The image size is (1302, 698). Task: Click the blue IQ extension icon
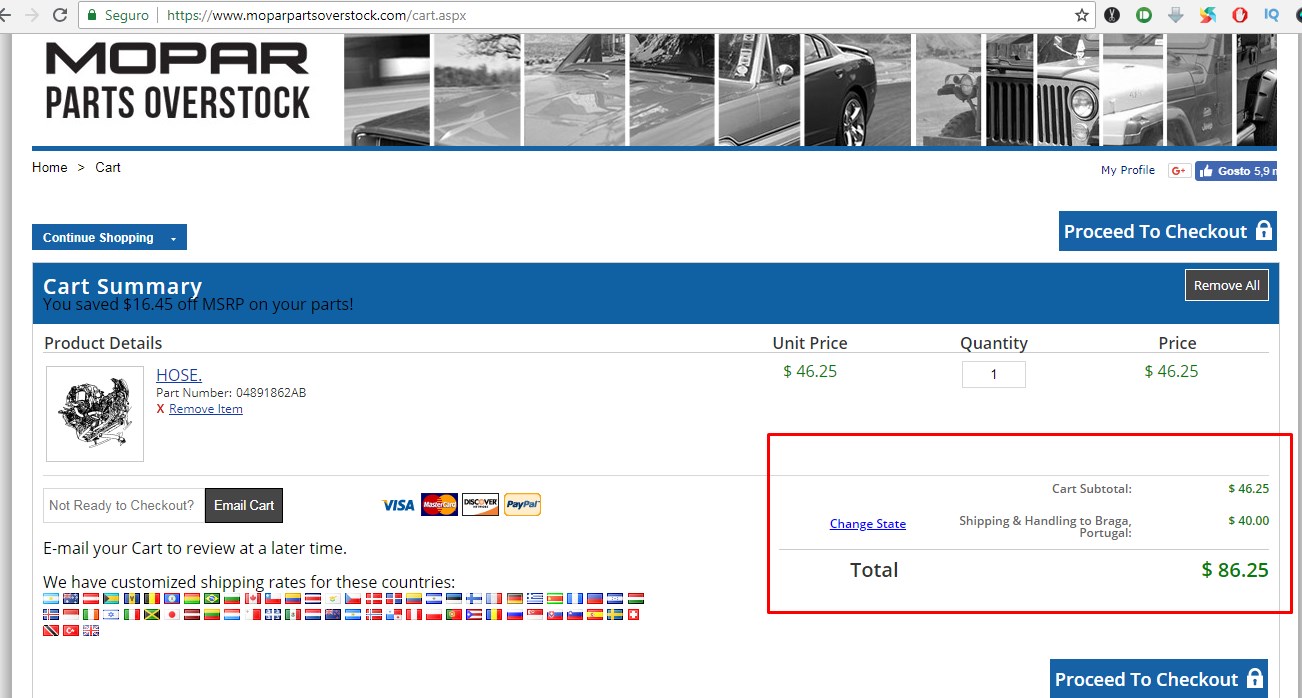click(x=1272, y=15)
